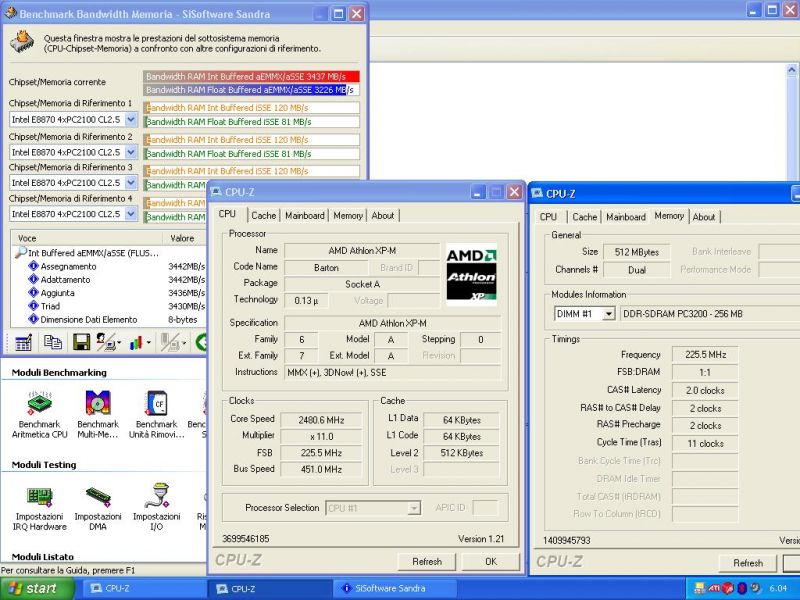Expand the Riferimento 1 chipset dropdown
800x600 pixels.
point(131,119)
